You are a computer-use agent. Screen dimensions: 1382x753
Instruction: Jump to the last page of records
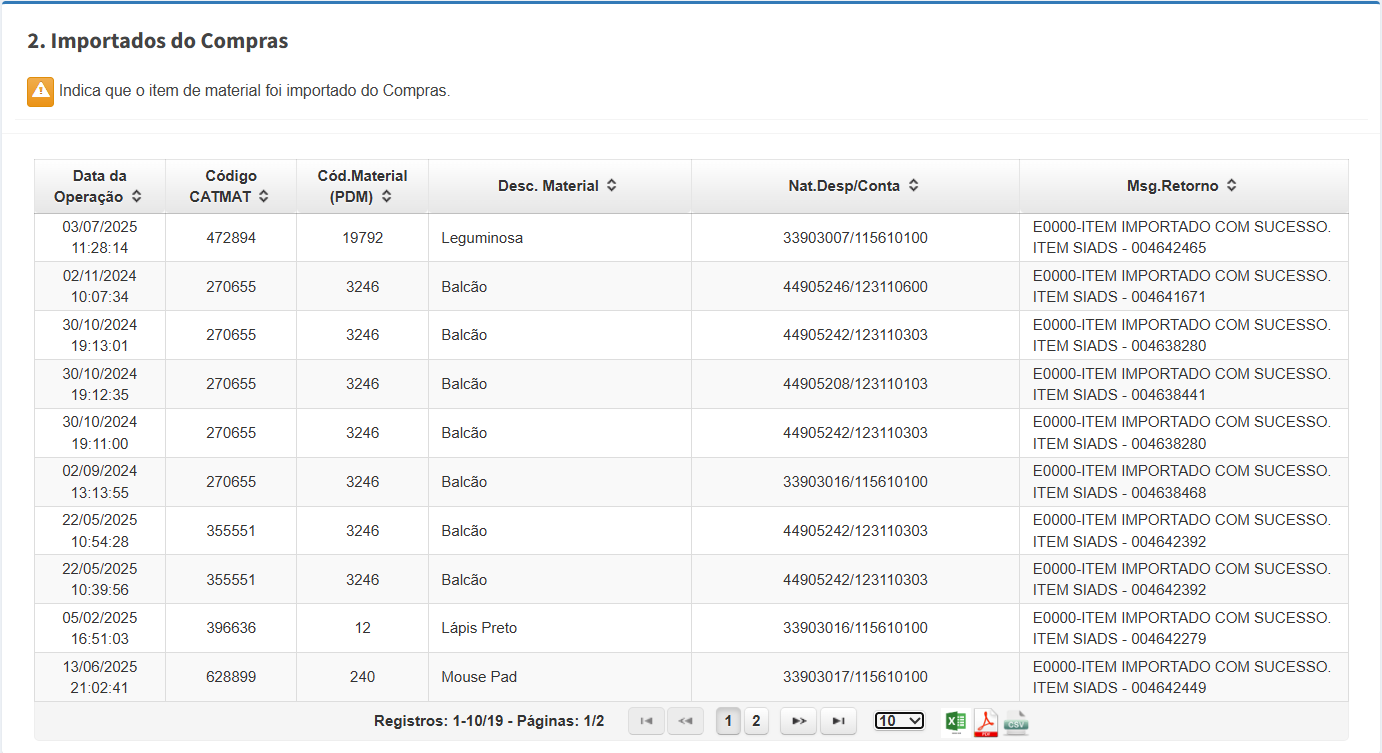(838, 721)
